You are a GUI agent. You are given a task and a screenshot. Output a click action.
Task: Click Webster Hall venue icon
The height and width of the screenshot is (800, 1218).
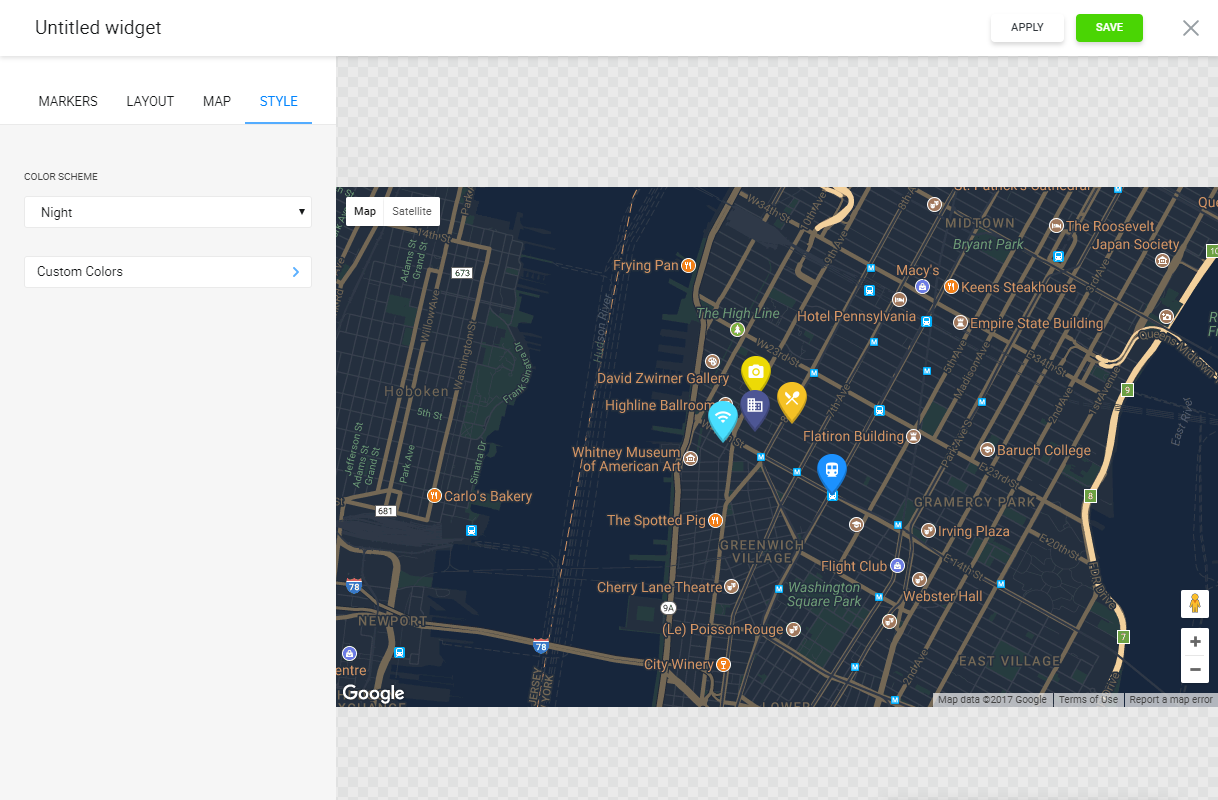pyautogui.click(x=919, y=580)
